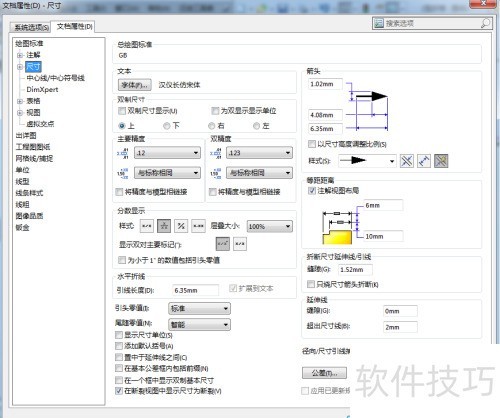Enable 只绕尺寸箭头折断 checkbox
The width and height of the screenshot is (500, 418).
pyautogui.click(x=311, y=284)
